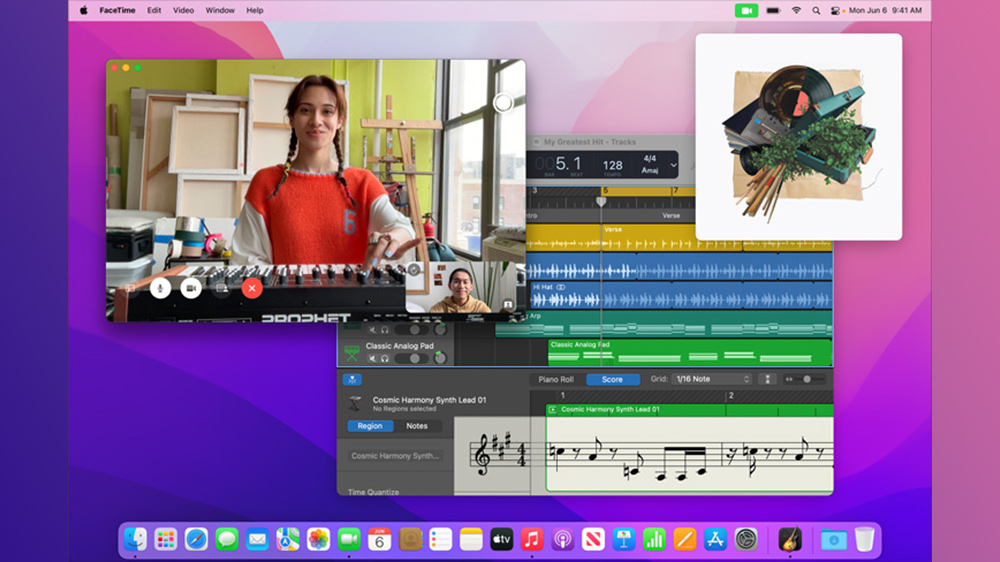The height and width of the screenshot is (562, 1000).
Task: Solo the Classic Analog Pad track
Action: coord(385,359)
